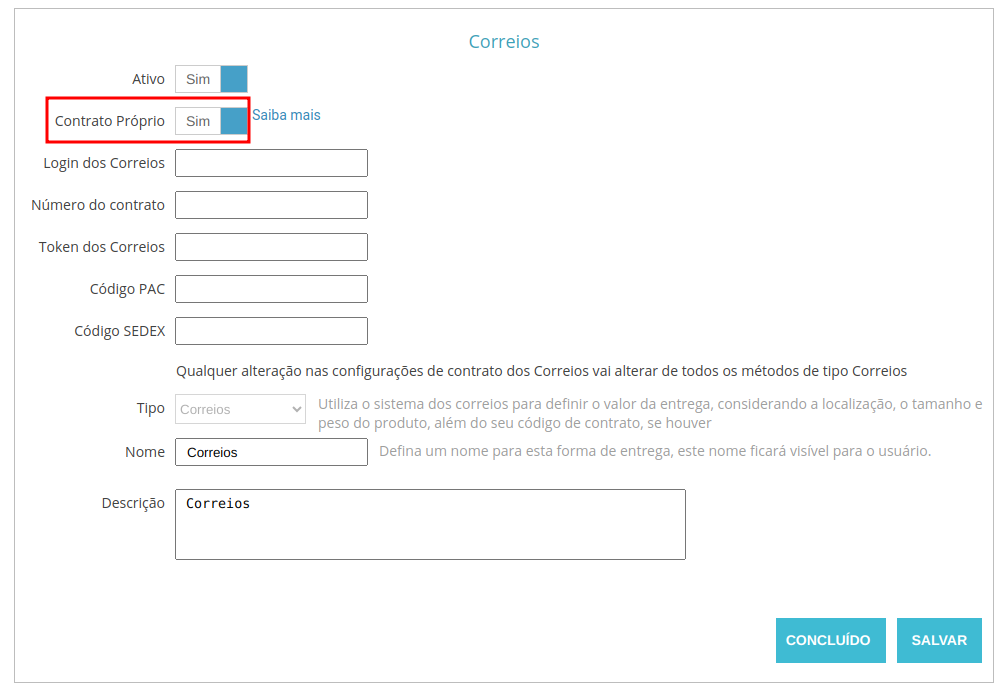Click the 'Qualquer alteração nas configurações' notice text
The image size is (1007, 696).
tap(541, 371)
